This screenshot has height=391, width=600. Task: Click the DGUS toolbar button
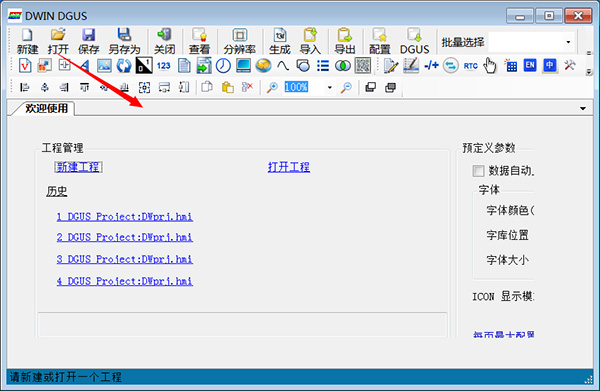click(x=414, y=41)
